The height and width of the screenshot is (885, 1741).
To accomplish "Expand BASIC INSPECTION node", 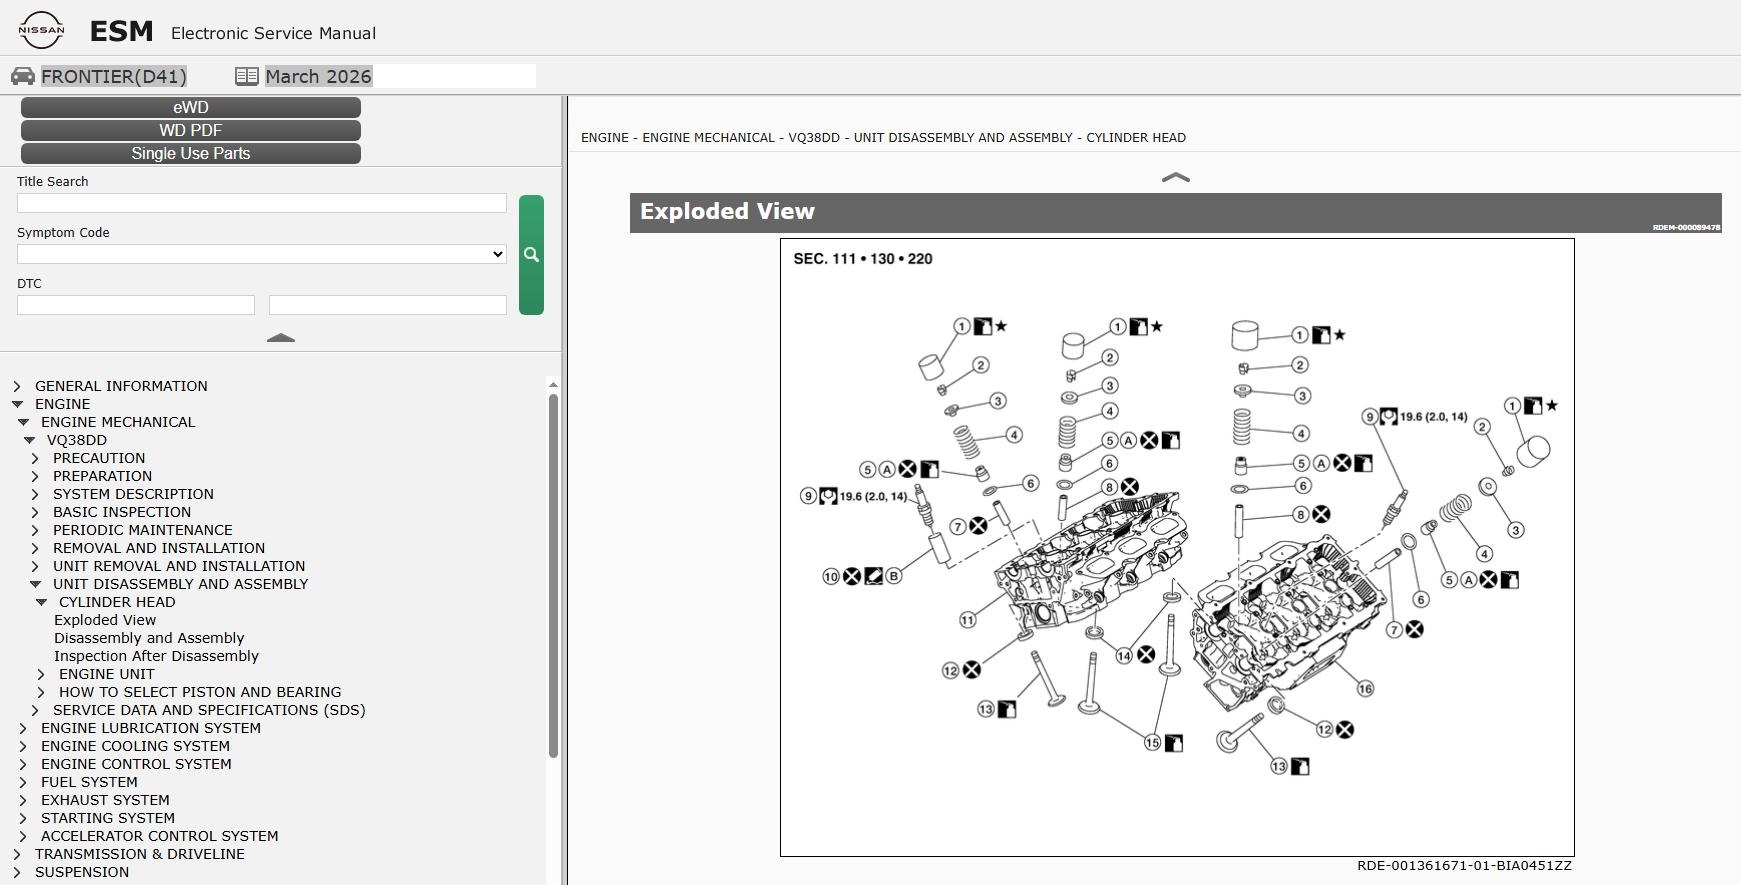I will 35,512.
